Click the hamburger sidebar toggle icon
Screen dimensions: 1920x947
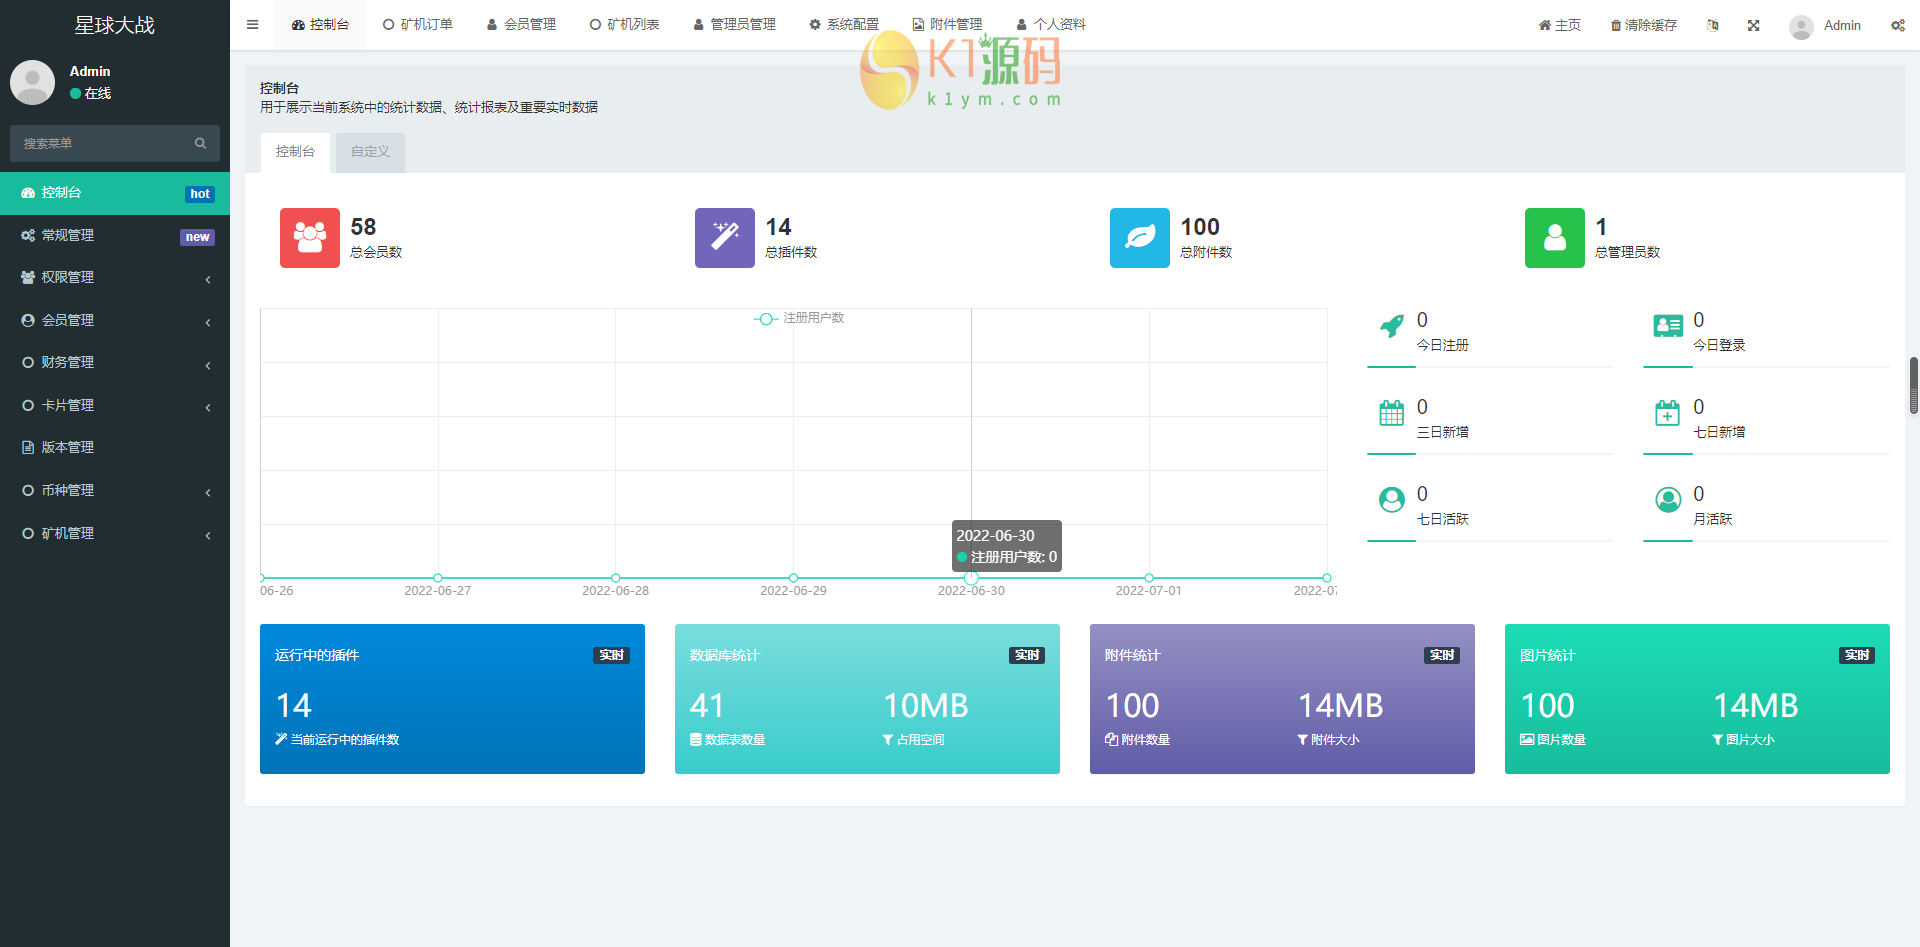252,25
